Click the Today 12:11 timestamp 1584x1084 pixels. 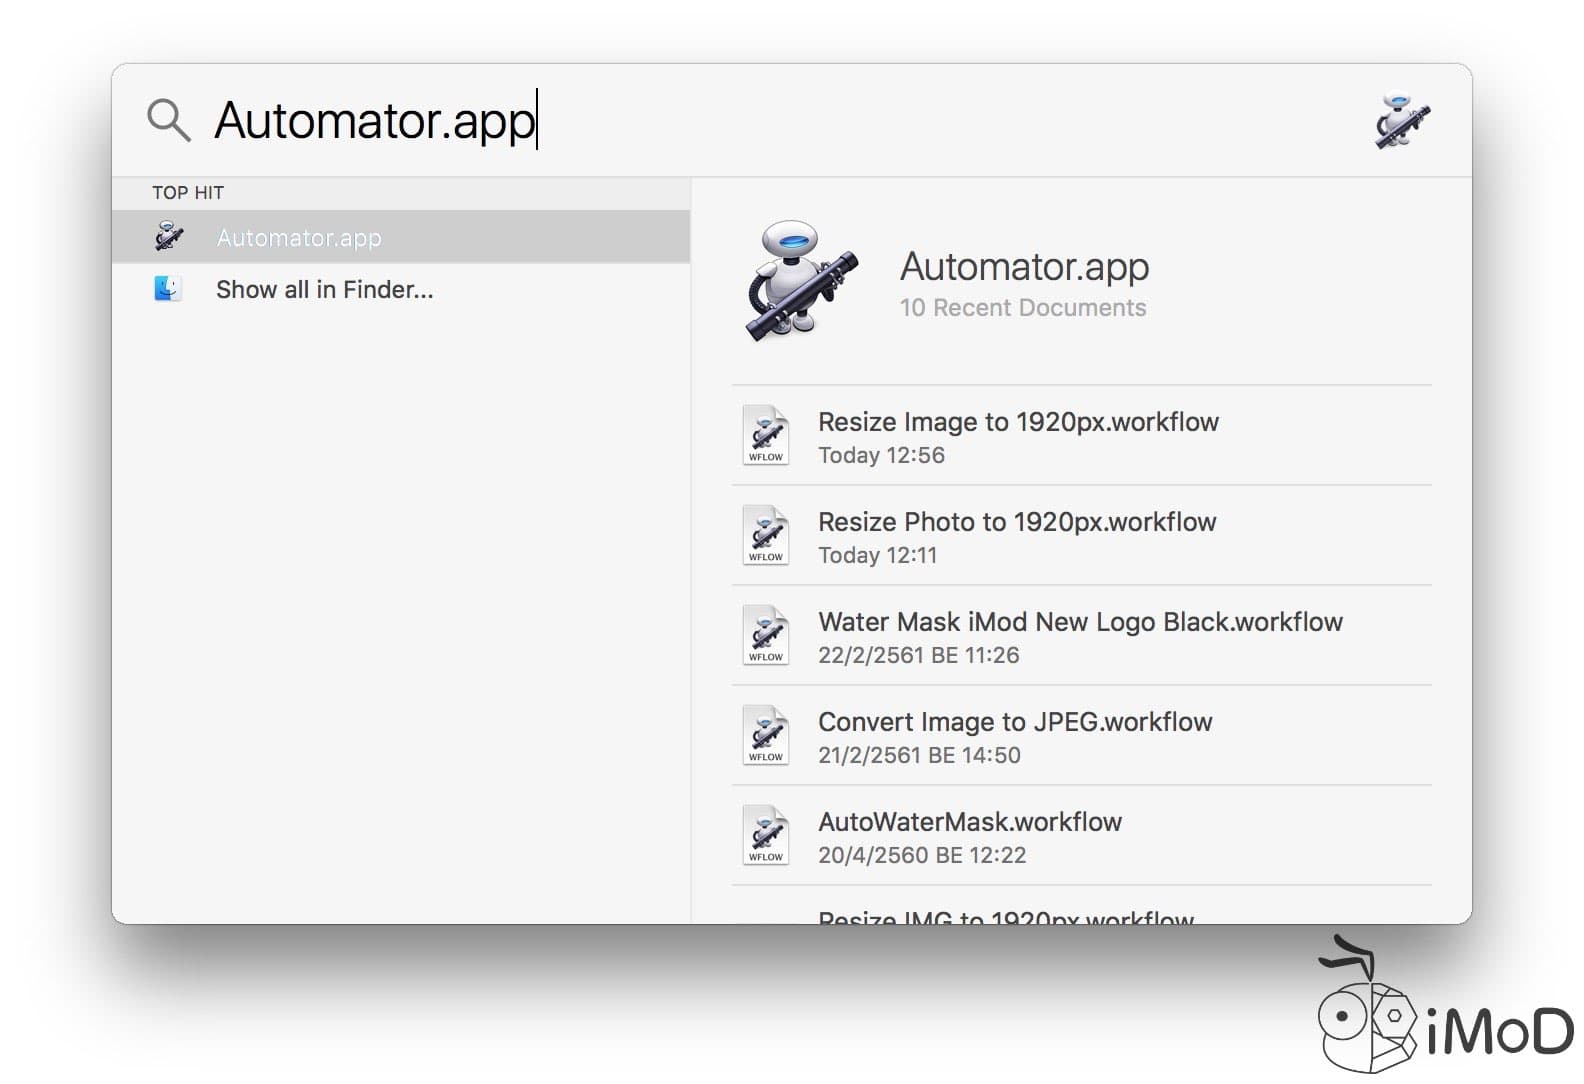[877, 555]
